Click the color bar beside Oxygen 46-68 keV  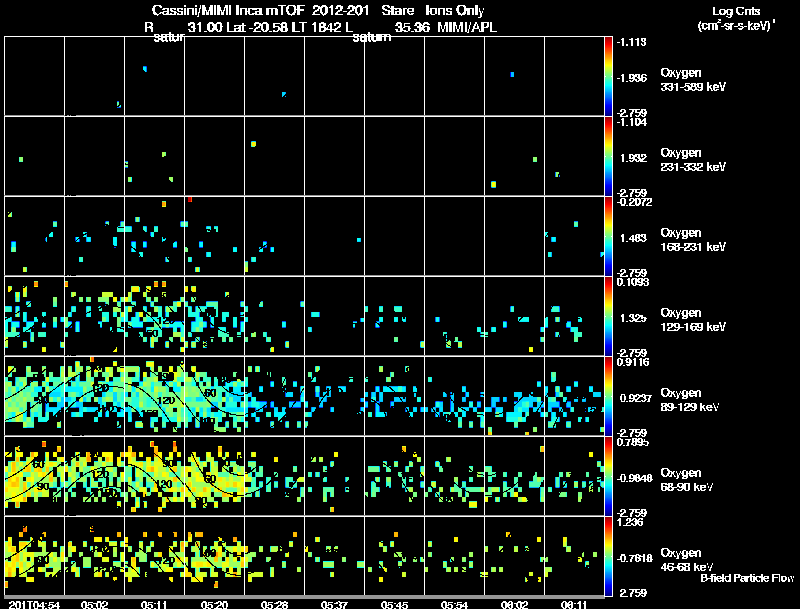(608, 556)
